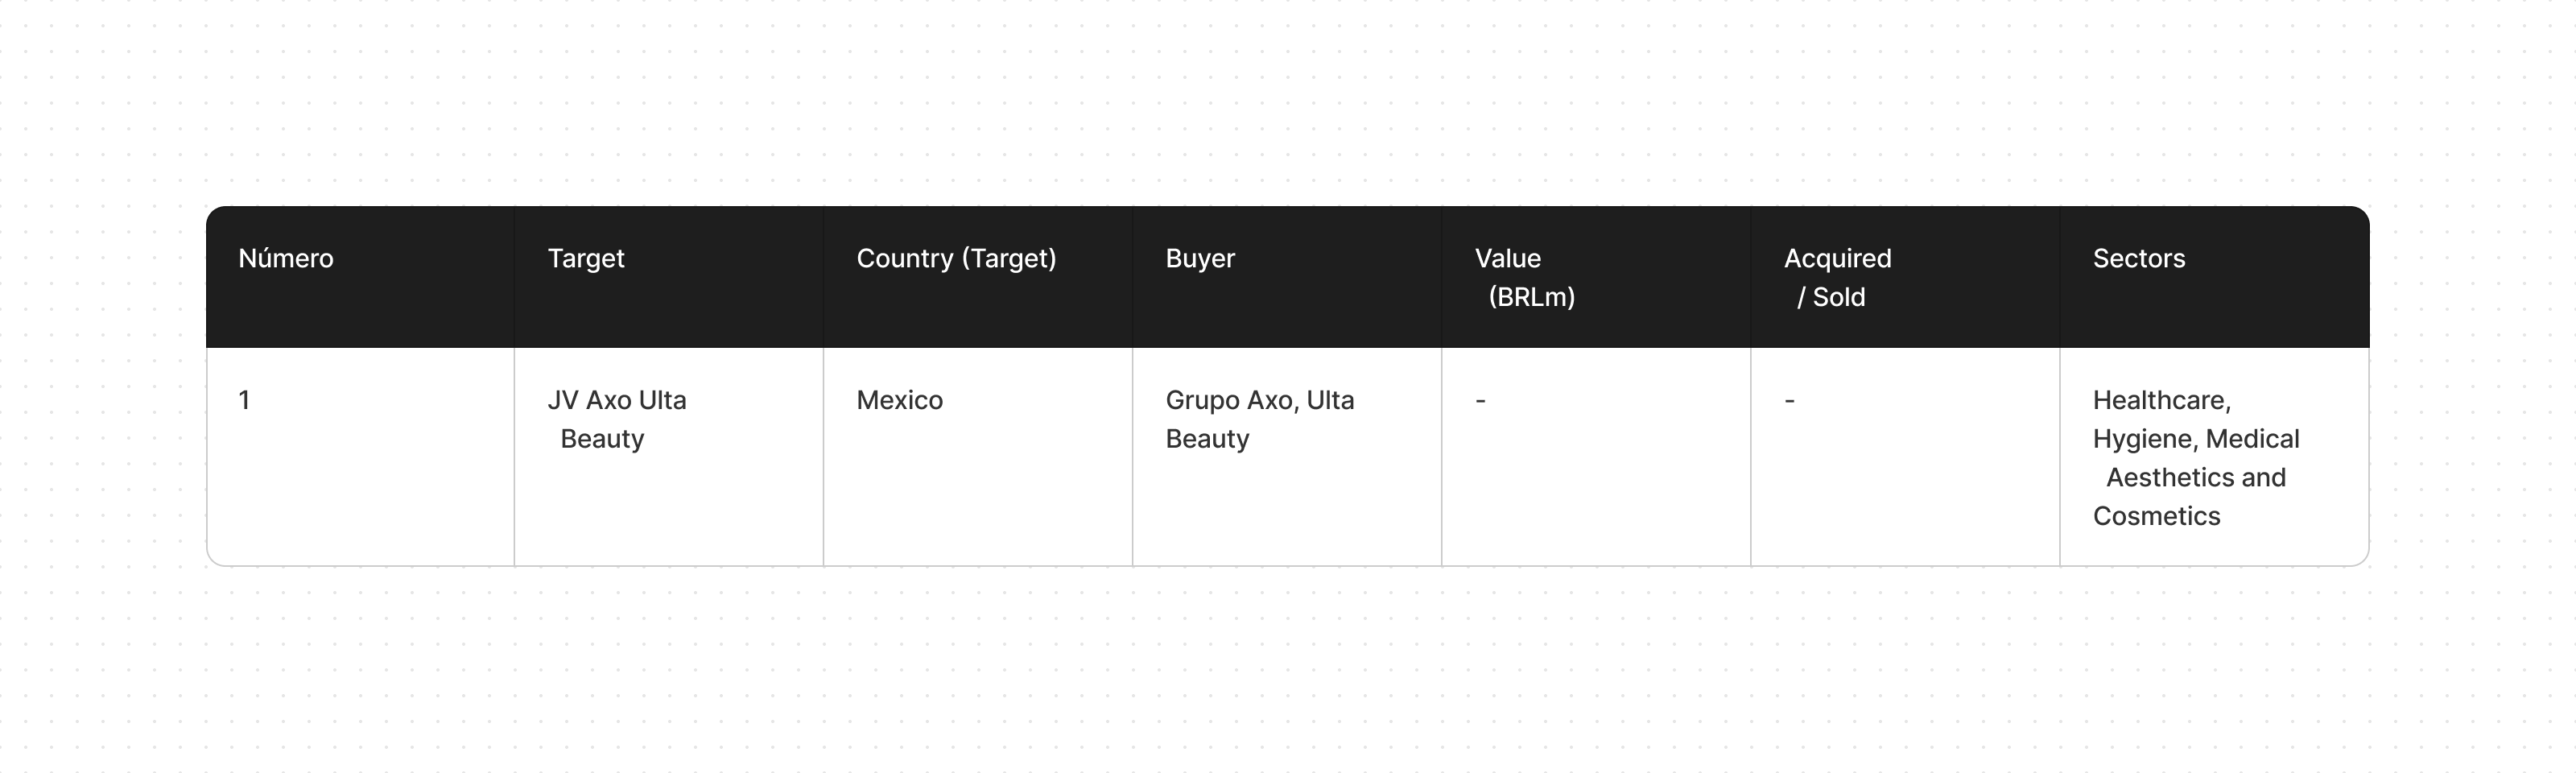Click the dash in Value column
This screenshot has height=773, width=2576.
coord(1480,400)
